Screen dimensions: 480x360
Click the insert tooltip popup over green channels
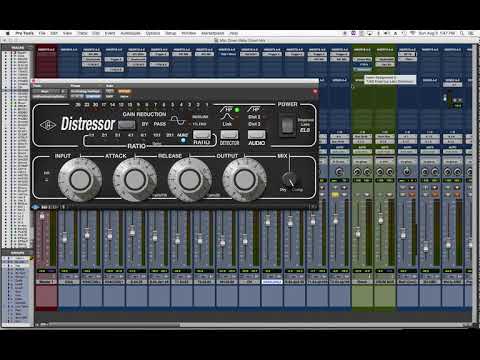point(390,79)
